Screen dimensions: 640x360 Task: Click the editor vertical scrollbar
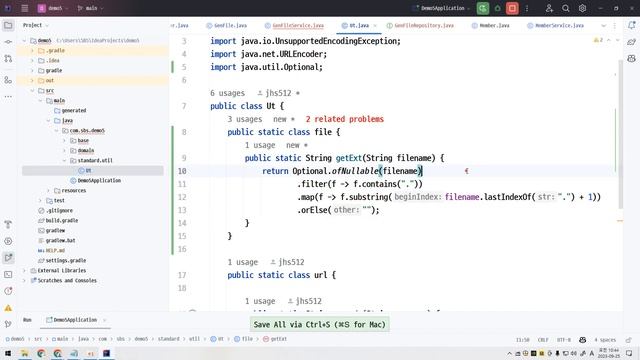620,135
